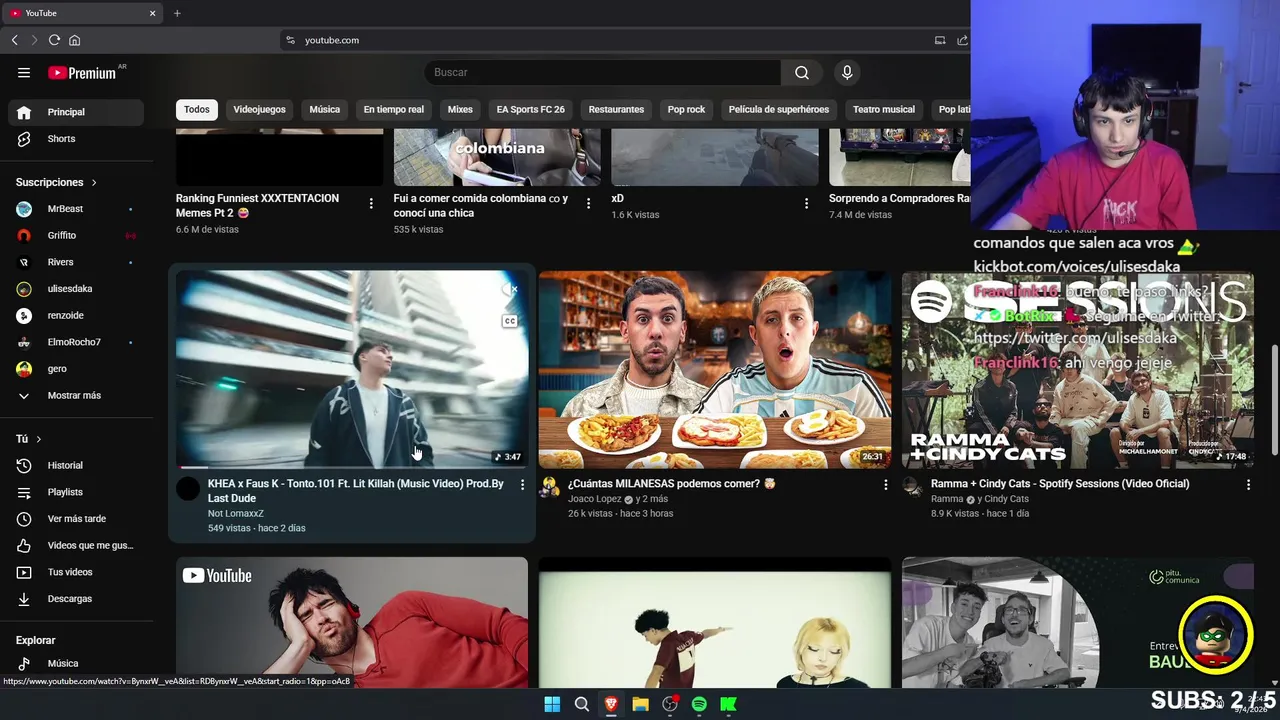
Task: Start voice search with the microphone icon
Action: pos(847,72)
